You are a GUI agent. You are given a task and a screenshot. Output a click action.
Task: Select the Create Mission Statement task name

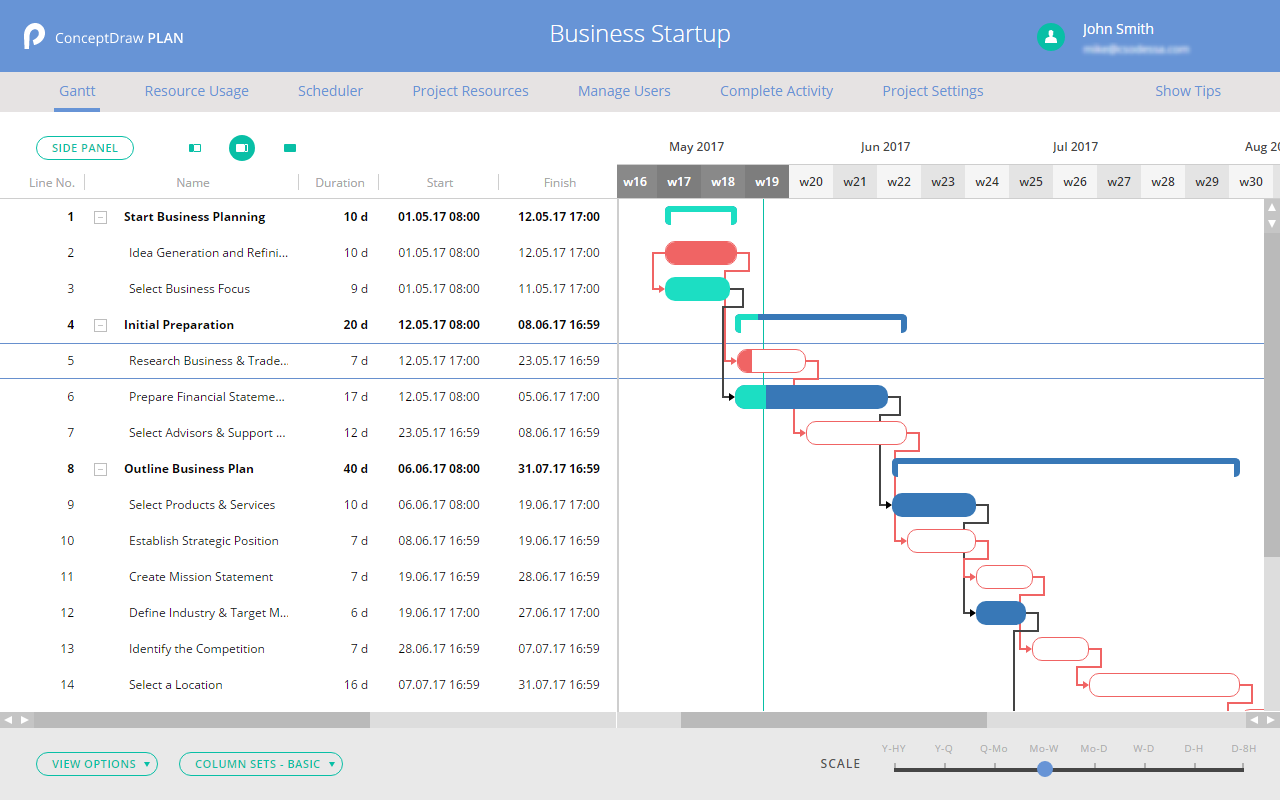(201, 577)
